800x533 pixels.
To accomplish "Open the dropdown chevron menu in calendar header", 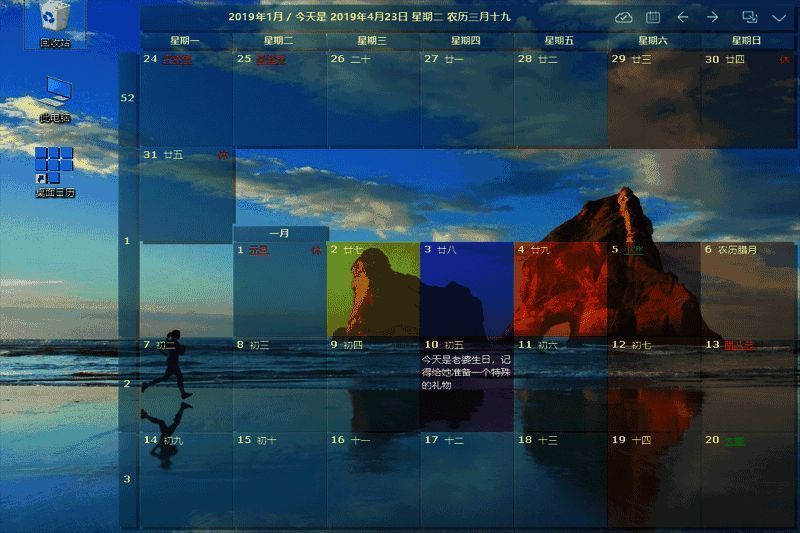I will [x=779, y=18].
